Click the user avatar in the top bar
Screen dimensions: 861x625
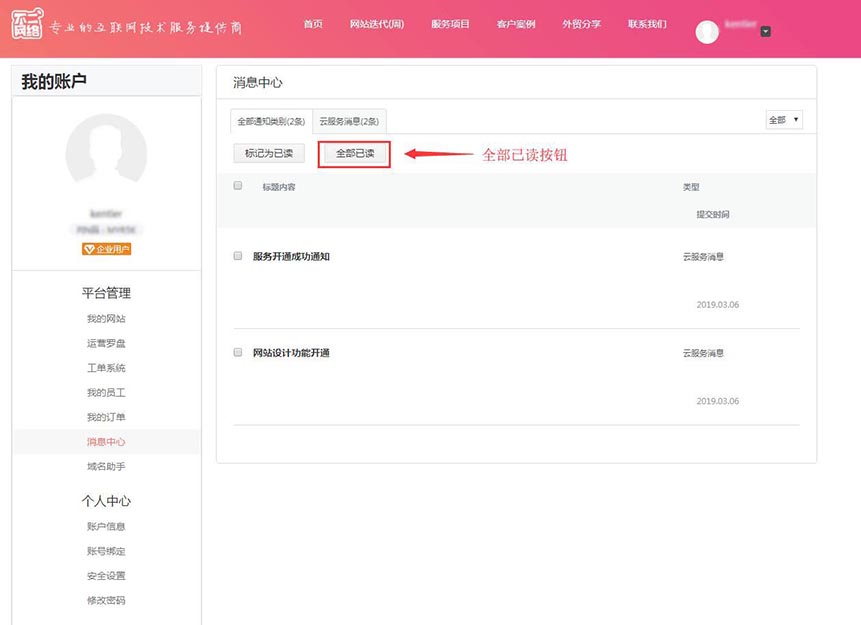pyautogui.click(x=707, y=32)
